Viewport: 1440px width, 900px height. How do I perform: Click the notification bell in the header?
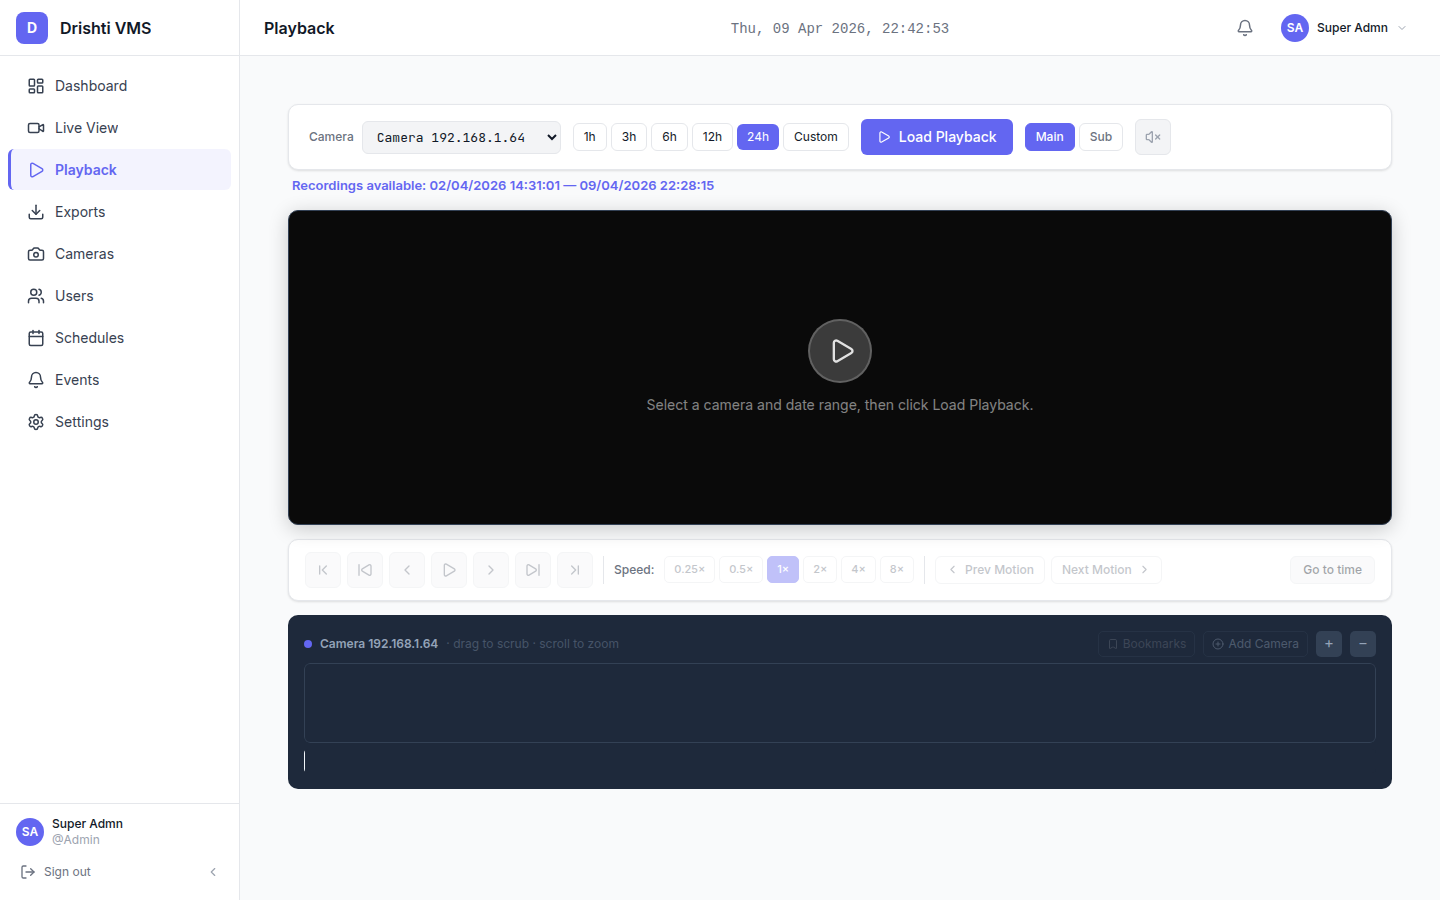(x=1244, y=28)
